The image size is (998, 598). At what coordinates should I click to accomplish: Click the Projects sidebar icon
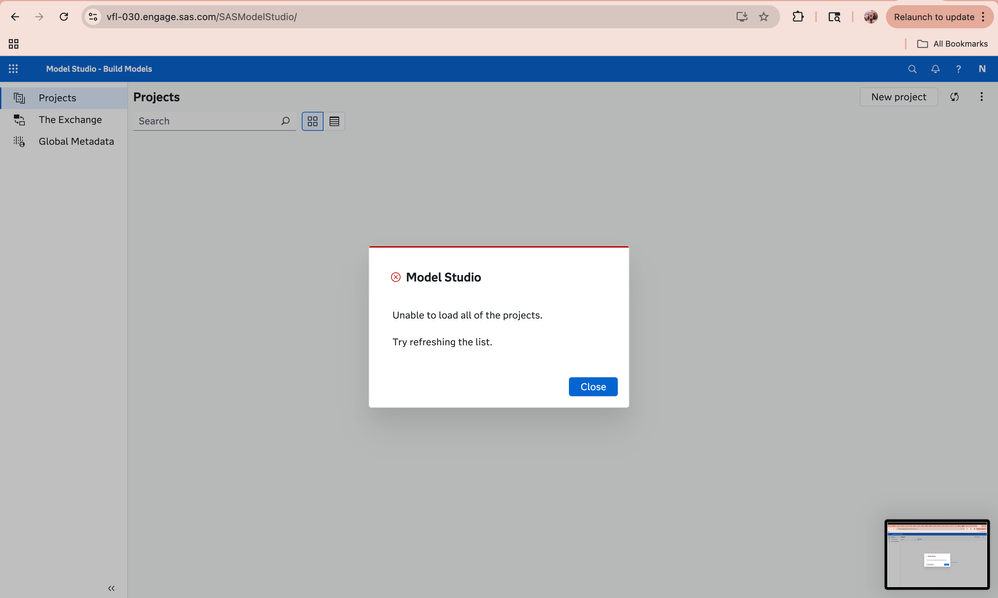tap(19, 98)
